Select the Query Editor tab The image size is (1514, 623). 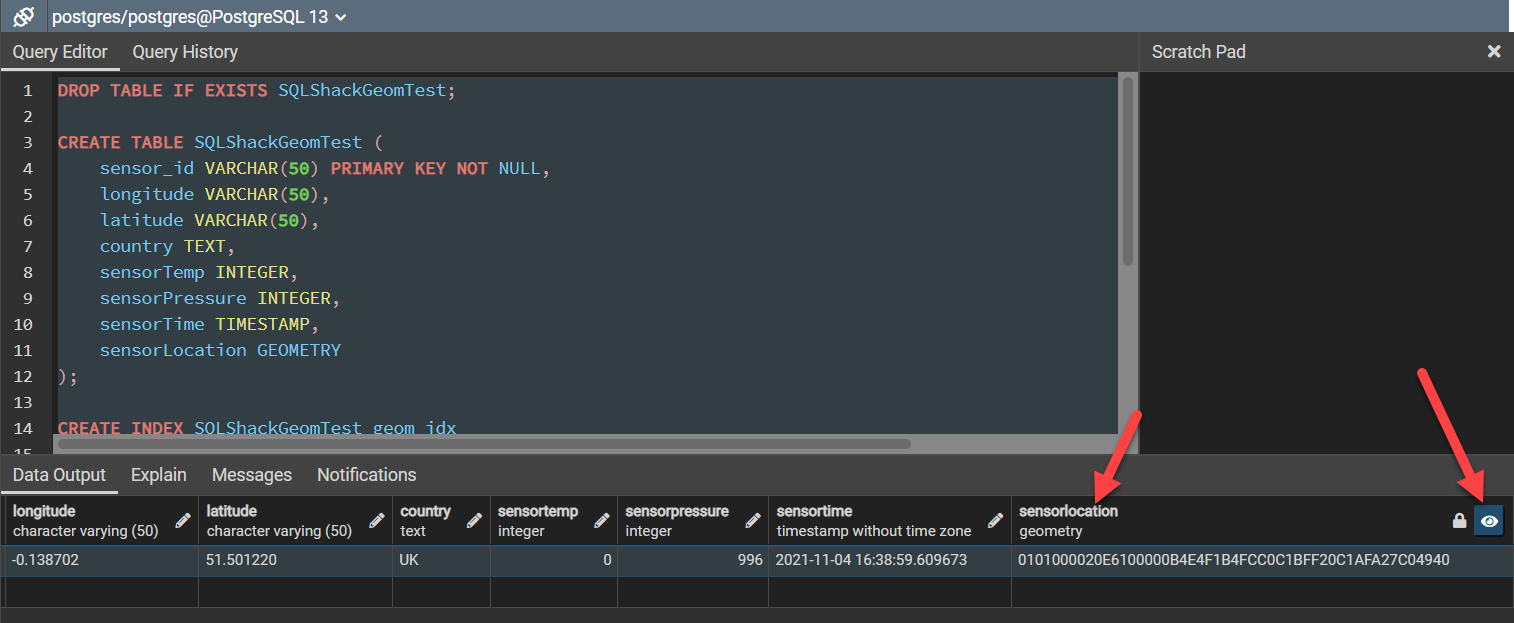[x=58, y=52]
